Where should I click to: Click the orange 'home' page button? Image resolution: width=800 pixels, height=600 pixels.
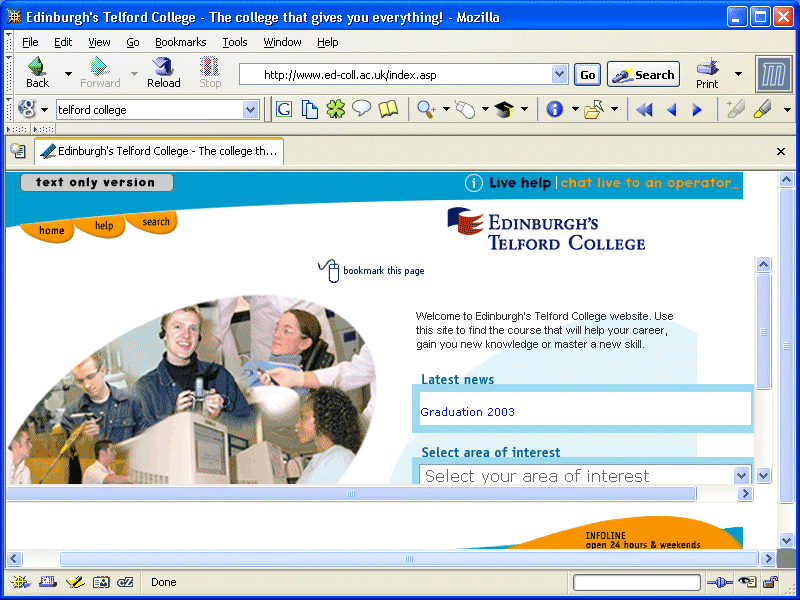click(48, 231)
